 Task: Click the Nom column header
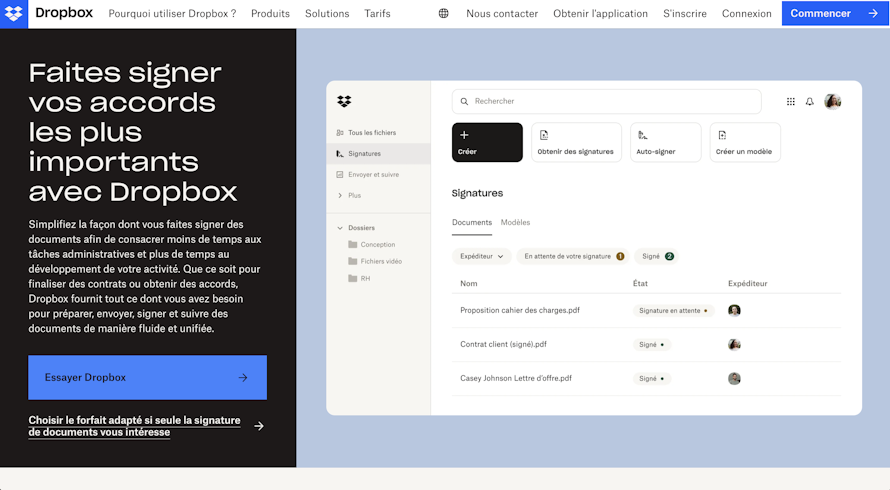(469, 283)
